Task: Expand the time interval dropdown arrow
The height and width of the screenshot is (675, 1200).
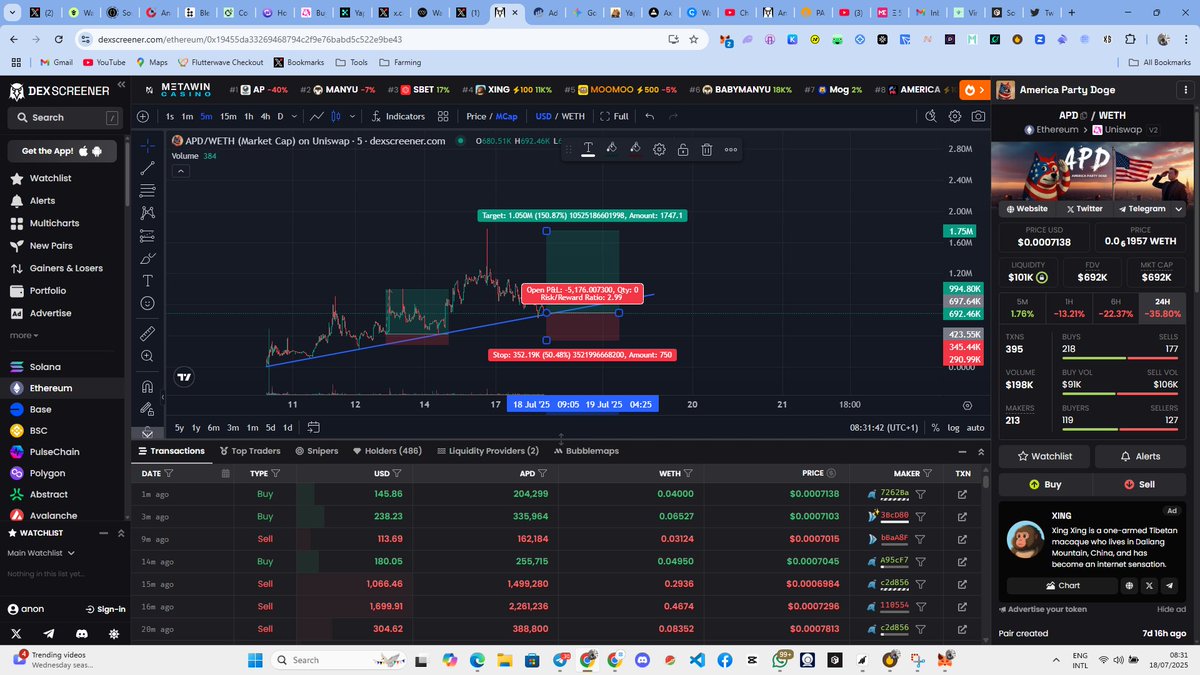Action: (293, 116)
